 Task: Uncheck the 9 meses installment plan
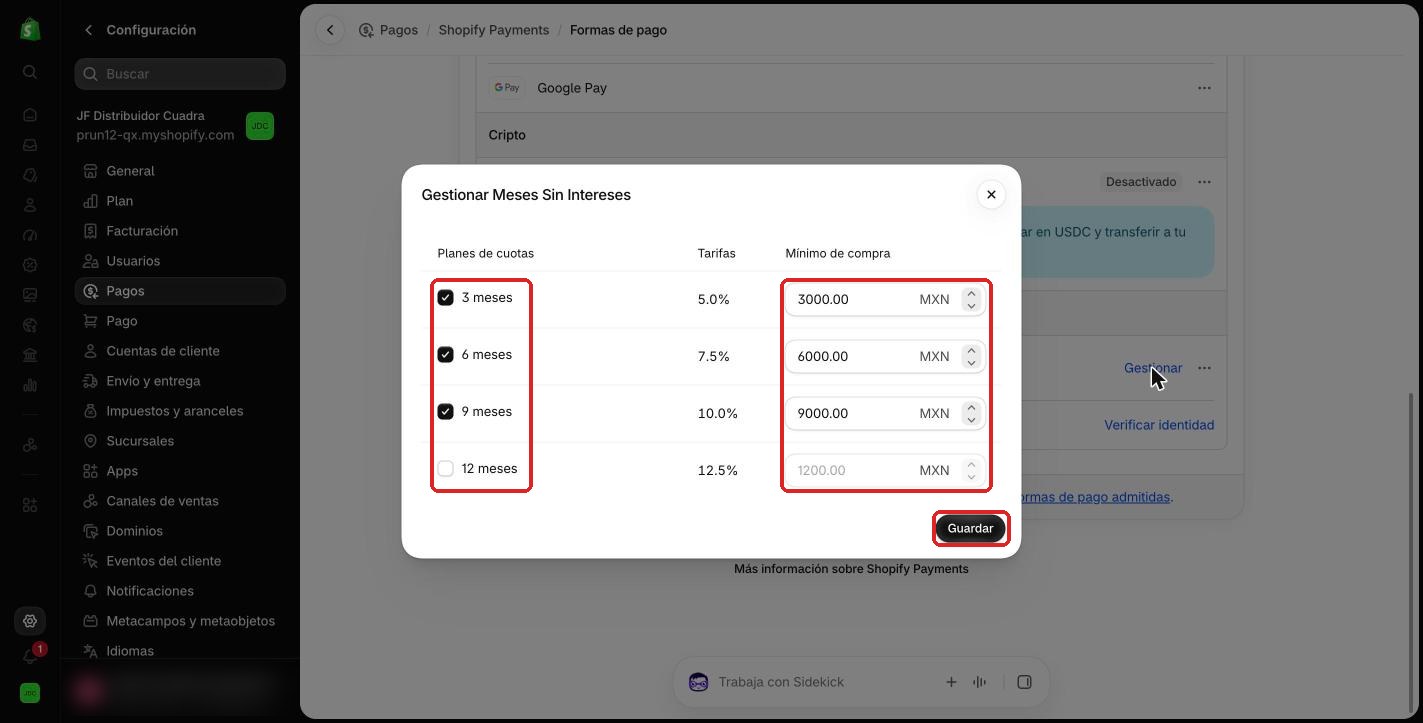446,412
